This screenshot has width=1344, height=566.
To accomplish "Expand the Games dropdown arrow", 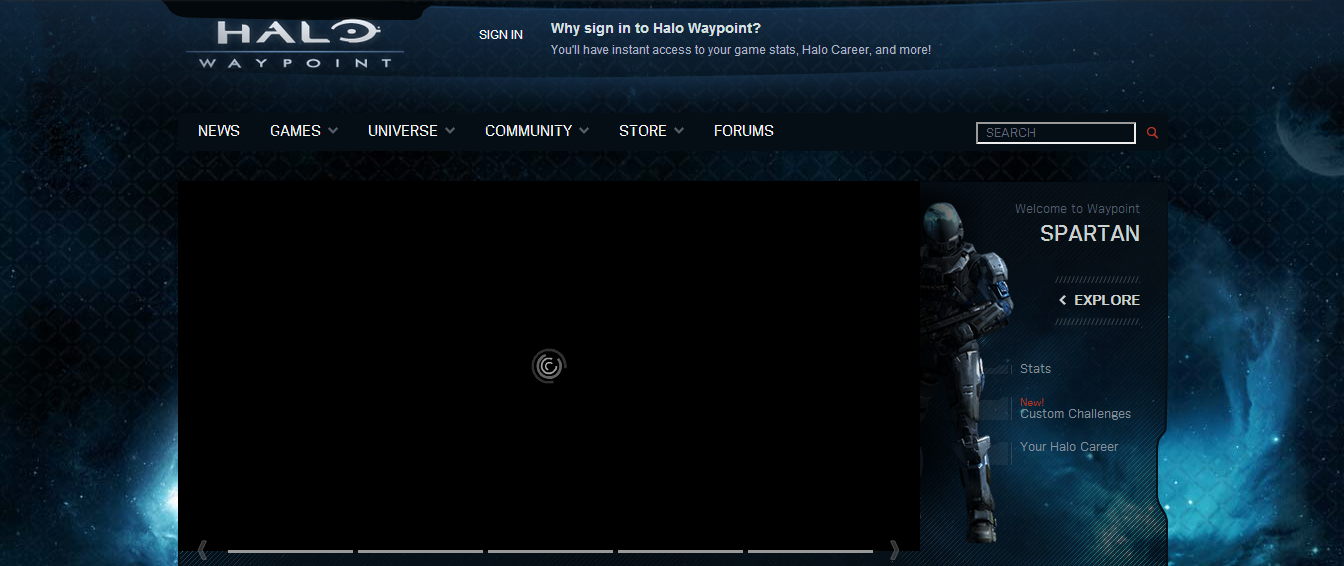I will coord(333,131).
